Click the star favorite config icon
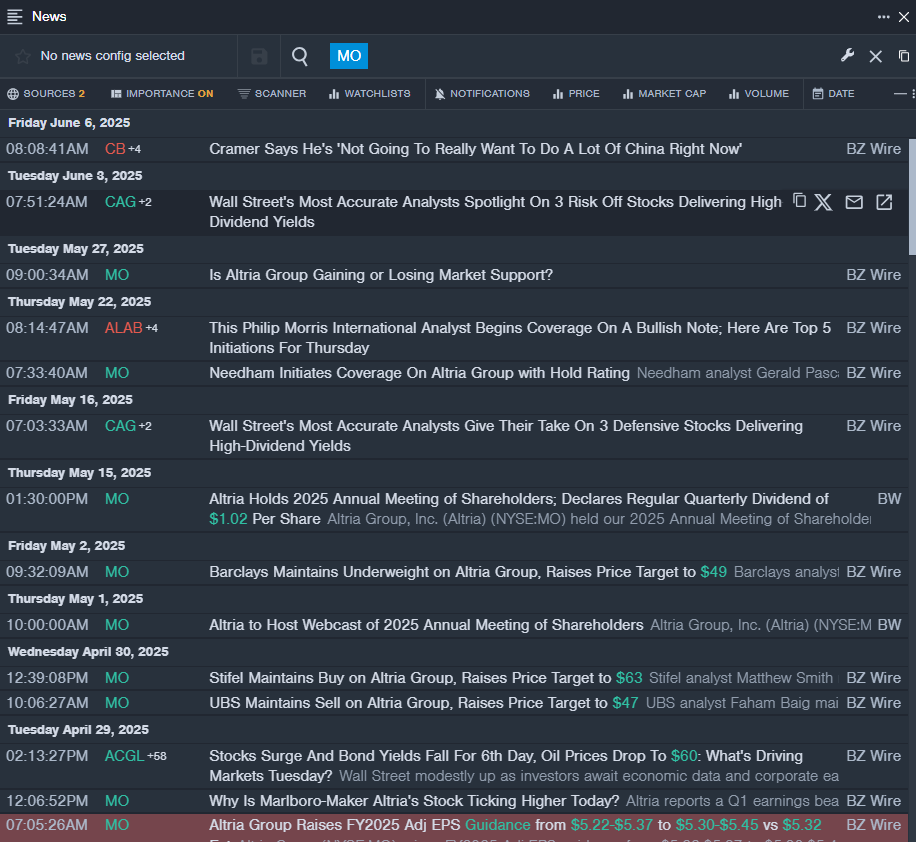 [x=23, y=57]
